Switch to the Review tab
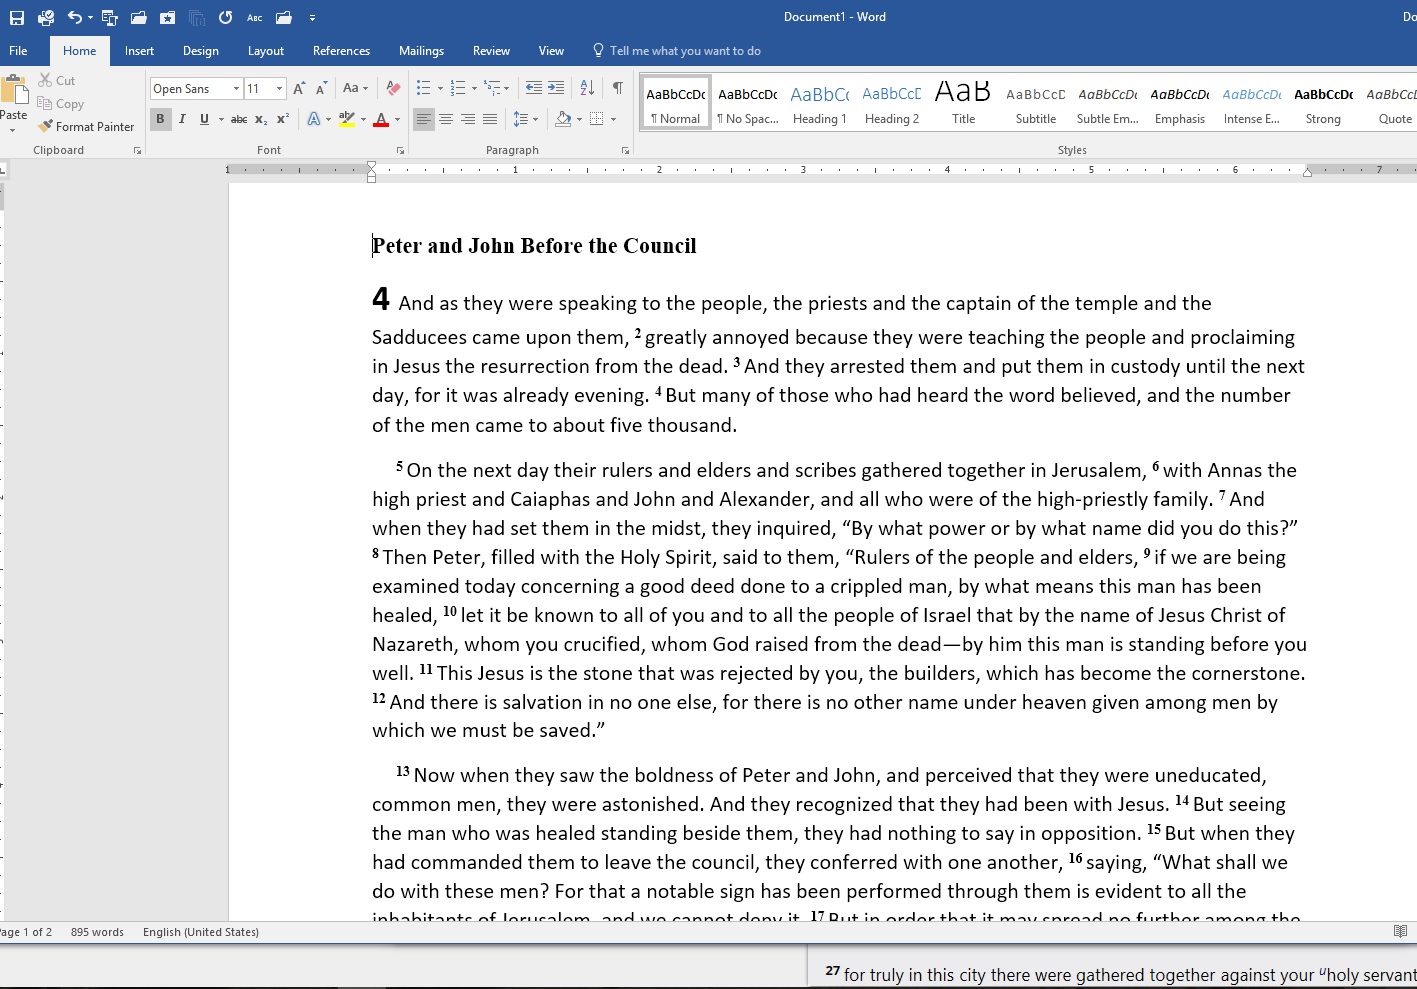1417x989 pixels. click(x=491, y=51)
